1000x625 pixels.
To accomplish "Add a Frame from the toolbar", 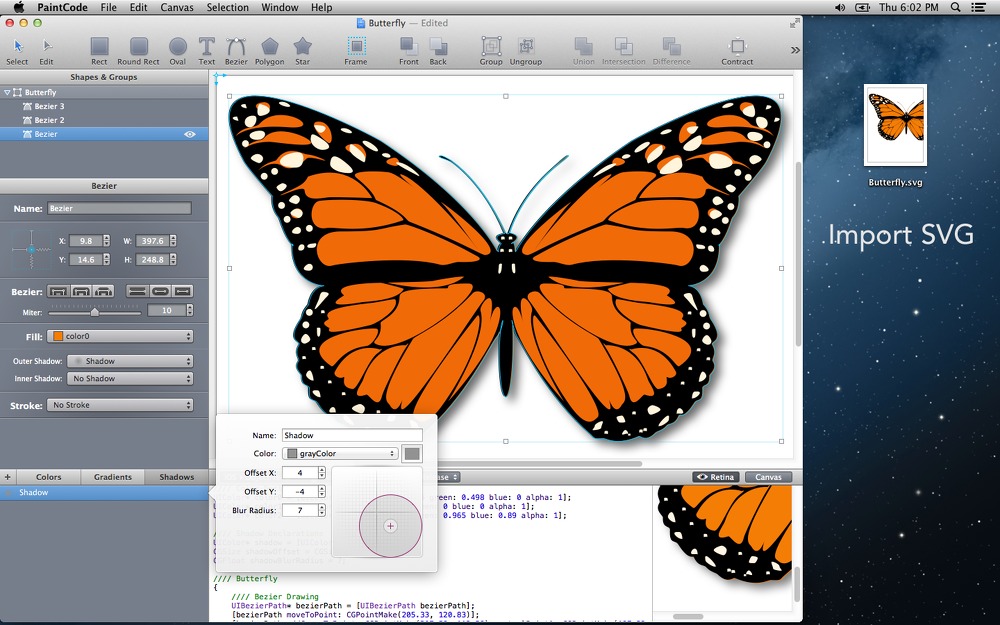I will coord(356,51).
